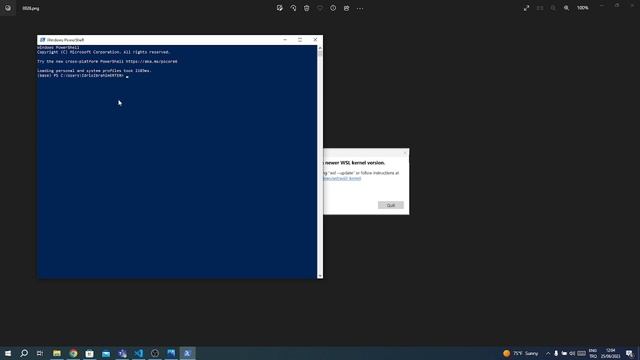Screen dimensions: 640x360
Task: Open the Sunny weather widget in taskbar
Action: point(521,353)
